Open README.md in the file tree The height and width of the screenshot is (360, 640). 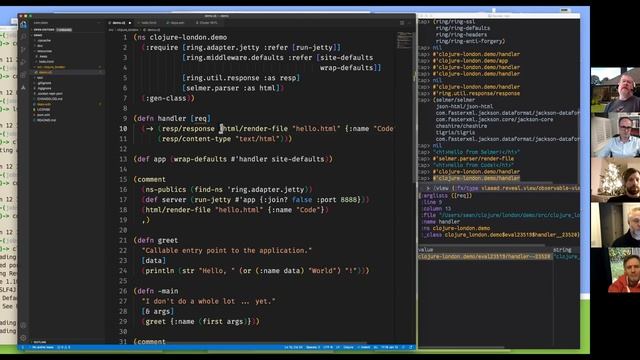click(x=46, y=120)
